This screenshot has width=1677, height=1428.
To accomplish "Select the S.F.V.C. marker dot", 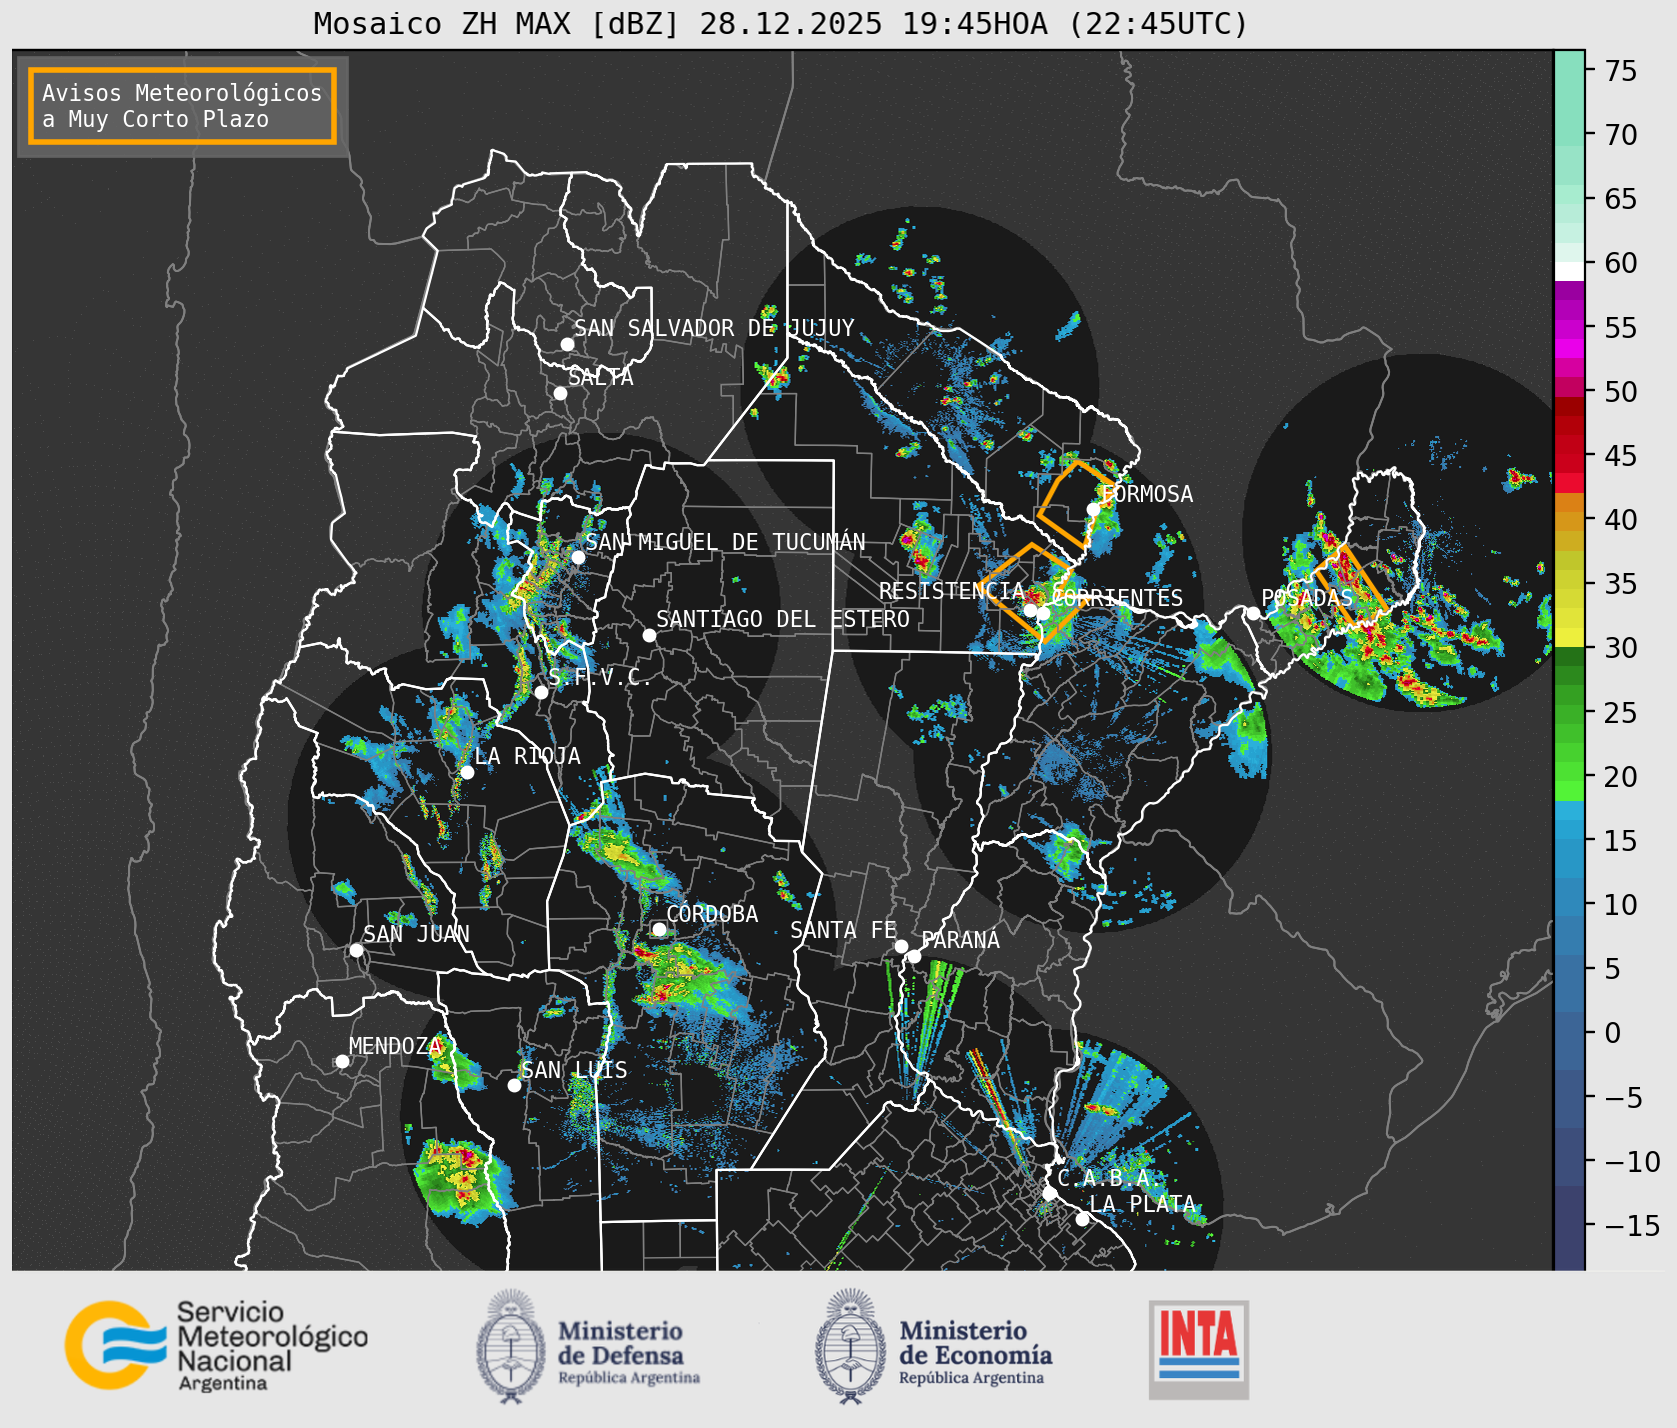I will click(x=541, y=692).
